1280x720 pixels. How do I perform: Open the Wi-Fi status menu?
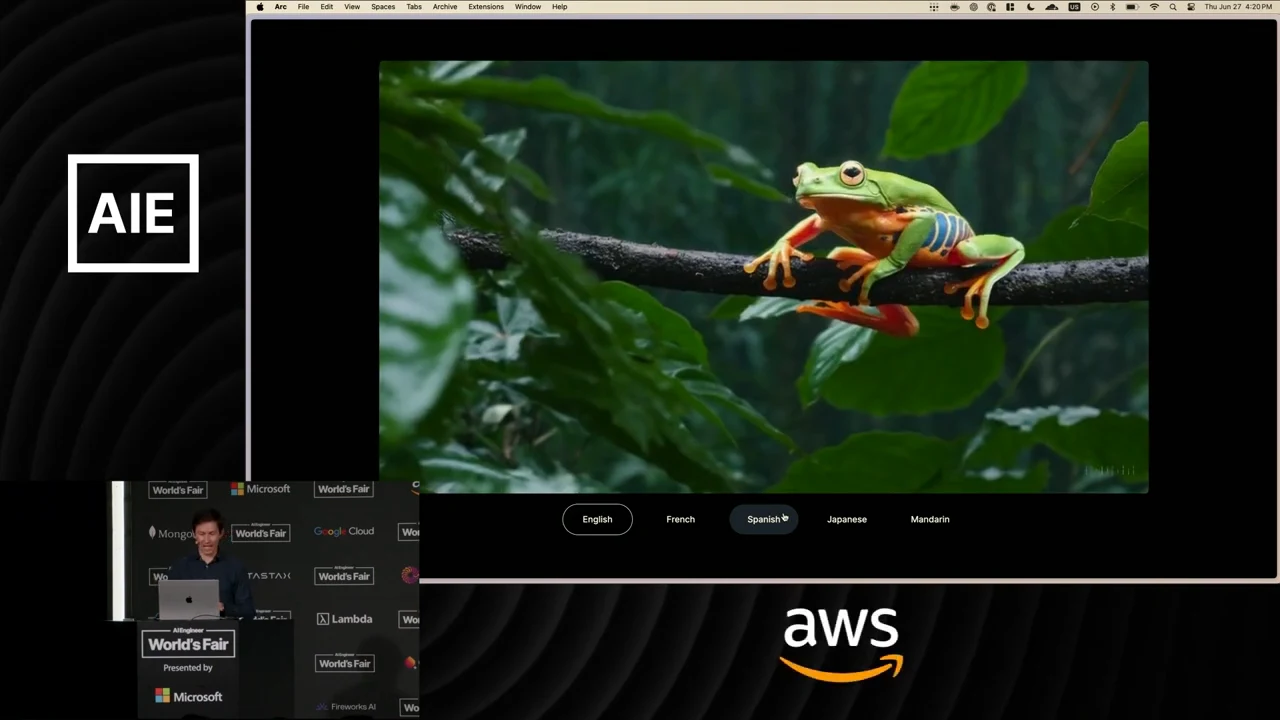(x=1154, y=7)
